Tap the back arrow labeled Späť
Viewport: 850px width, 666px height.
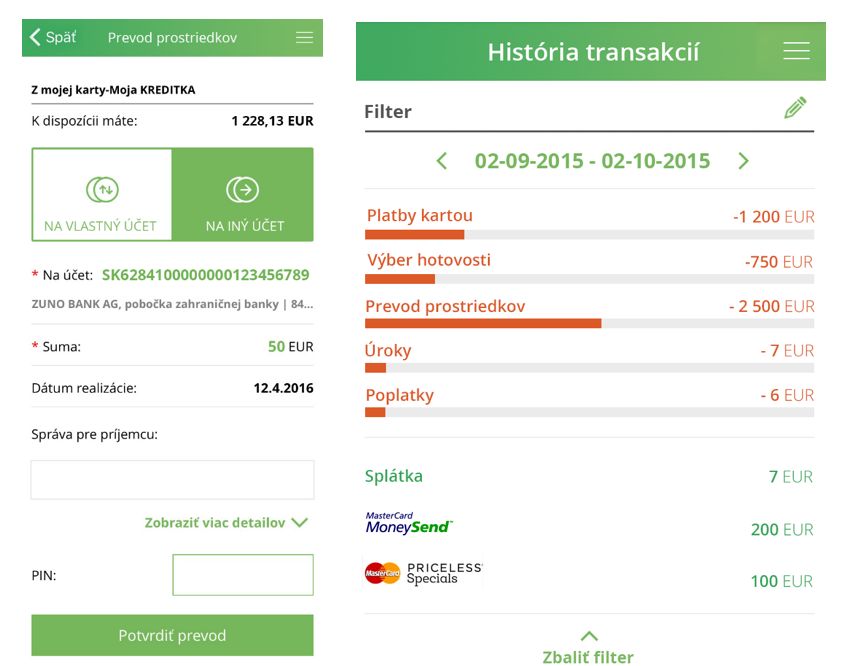52,37
